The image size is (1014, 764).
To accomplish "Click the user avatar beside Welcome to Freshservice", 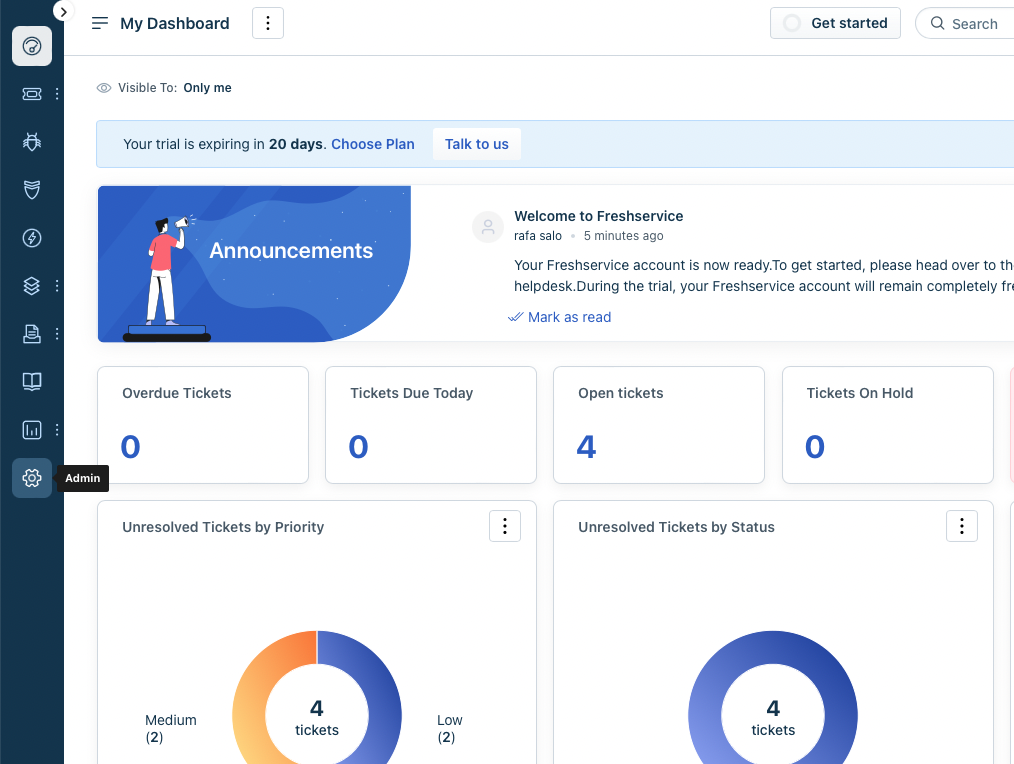I will coord(488,227).
